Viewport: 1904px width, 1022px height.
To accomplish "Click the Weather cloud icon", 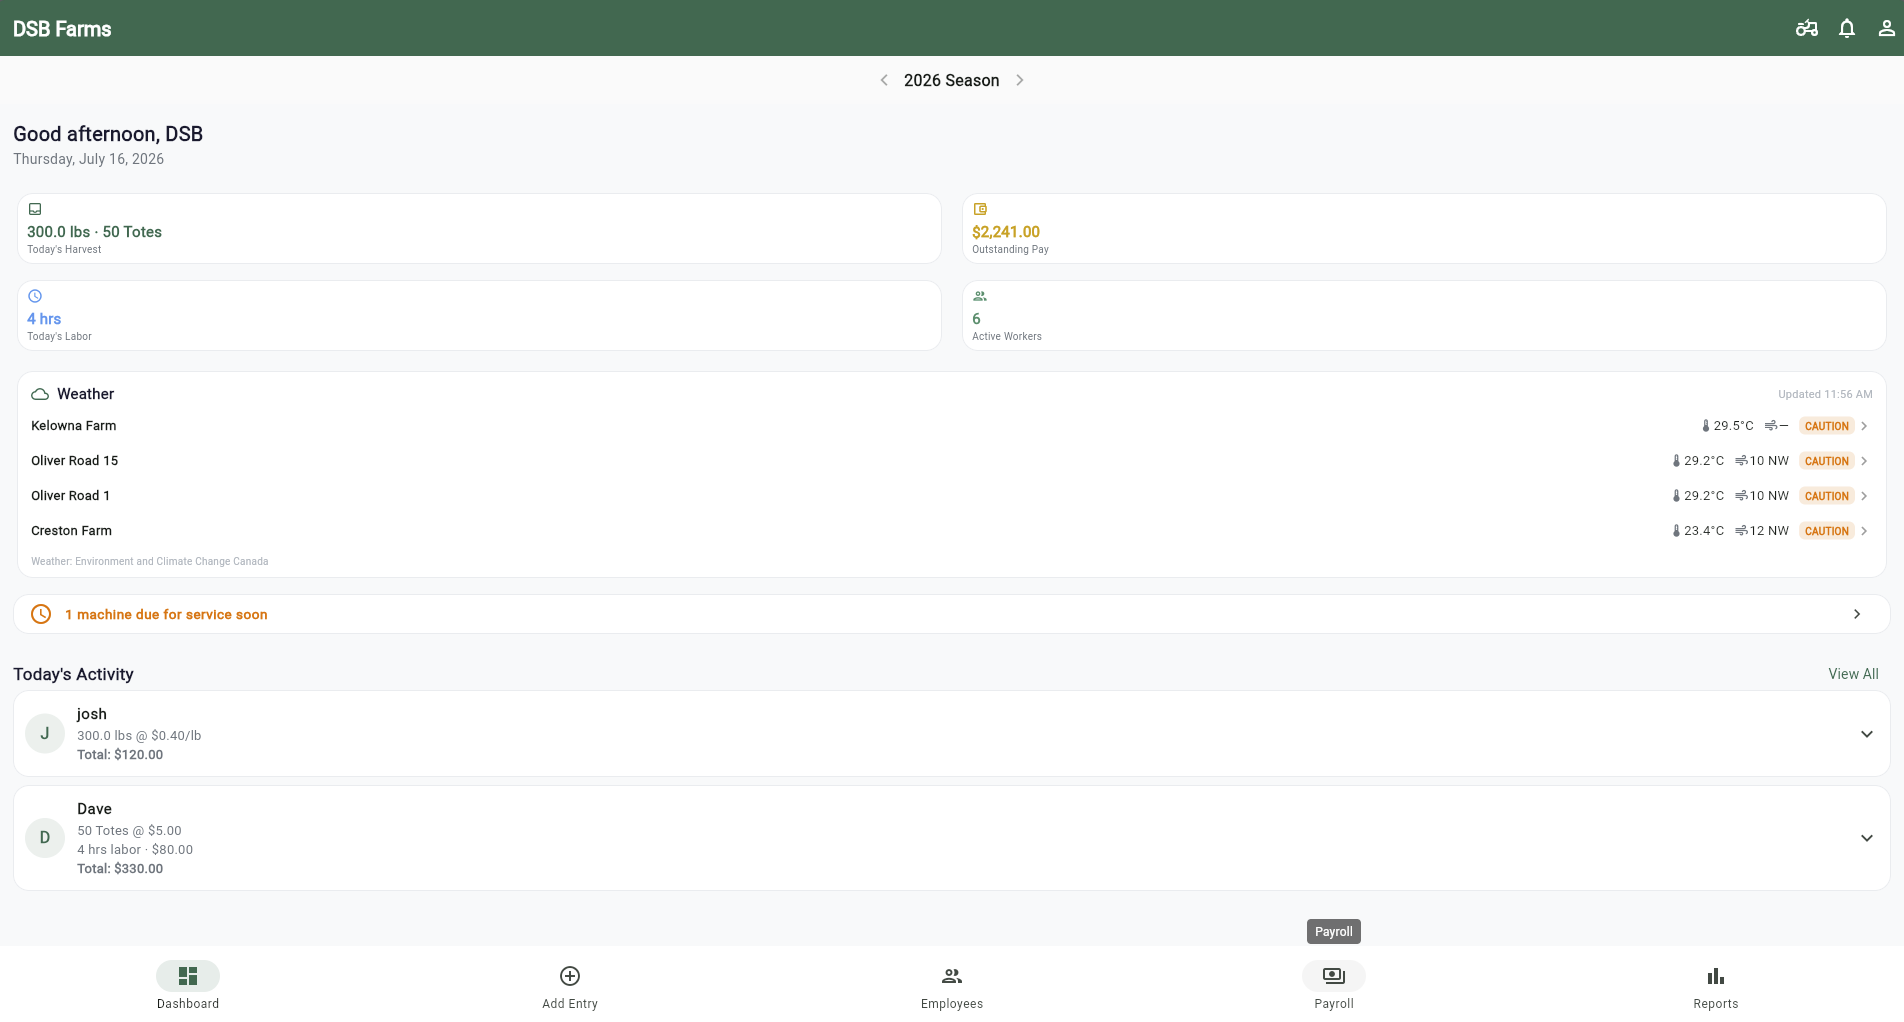I will coord(40,394).
